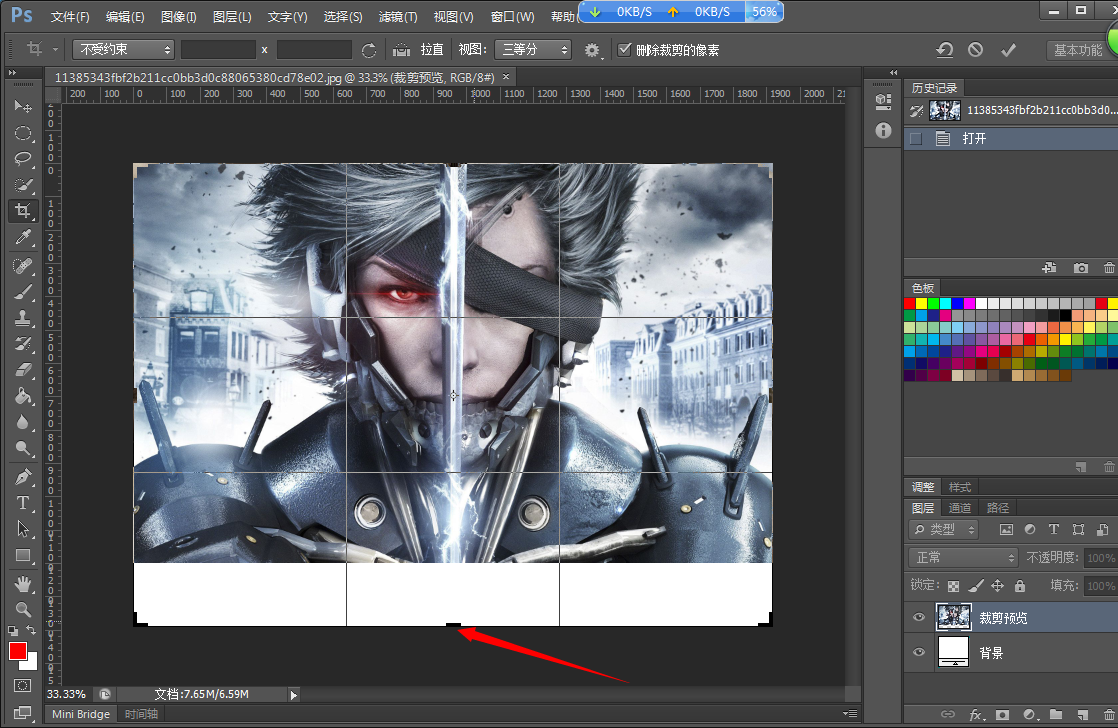The image size is (1118, 728).
Task: Select the Clone Stamp tool
Action: point(23,318)
